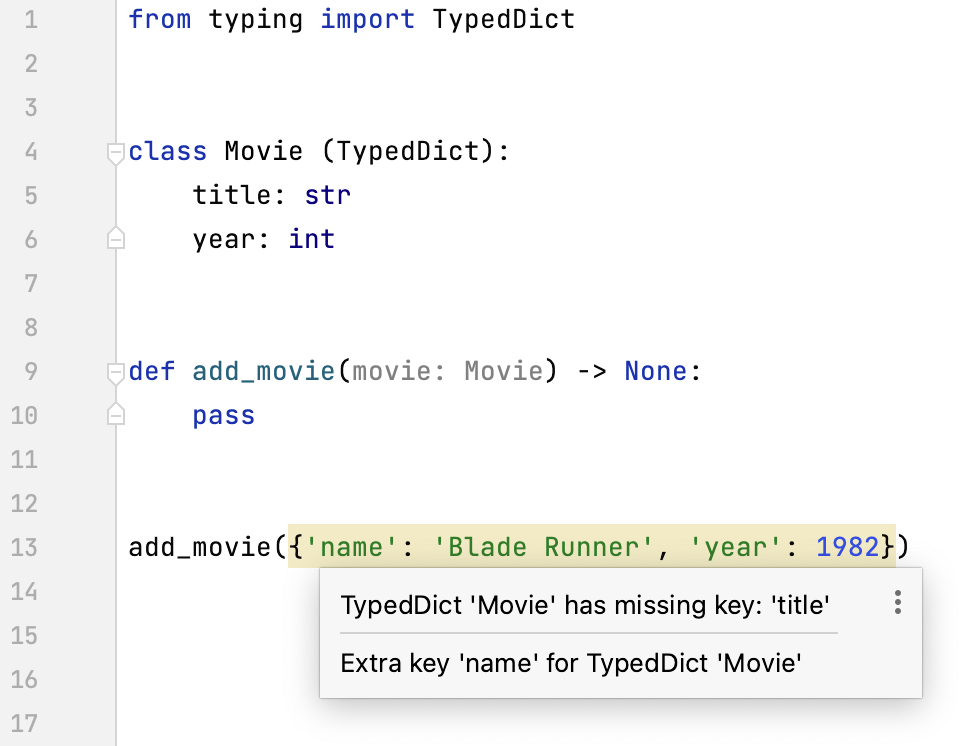Click the 'movie' parameter in add_movie definition
Screen dimensions: 968x746
(x=392, y=371)
